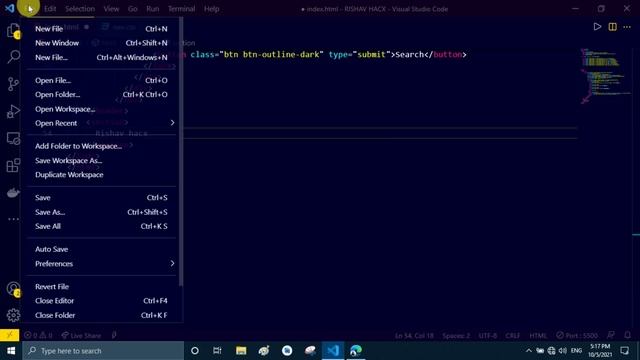The height and width of the screenshot is (360, 640).
Task: Click Save All in File menu
Action: point(101,226)
